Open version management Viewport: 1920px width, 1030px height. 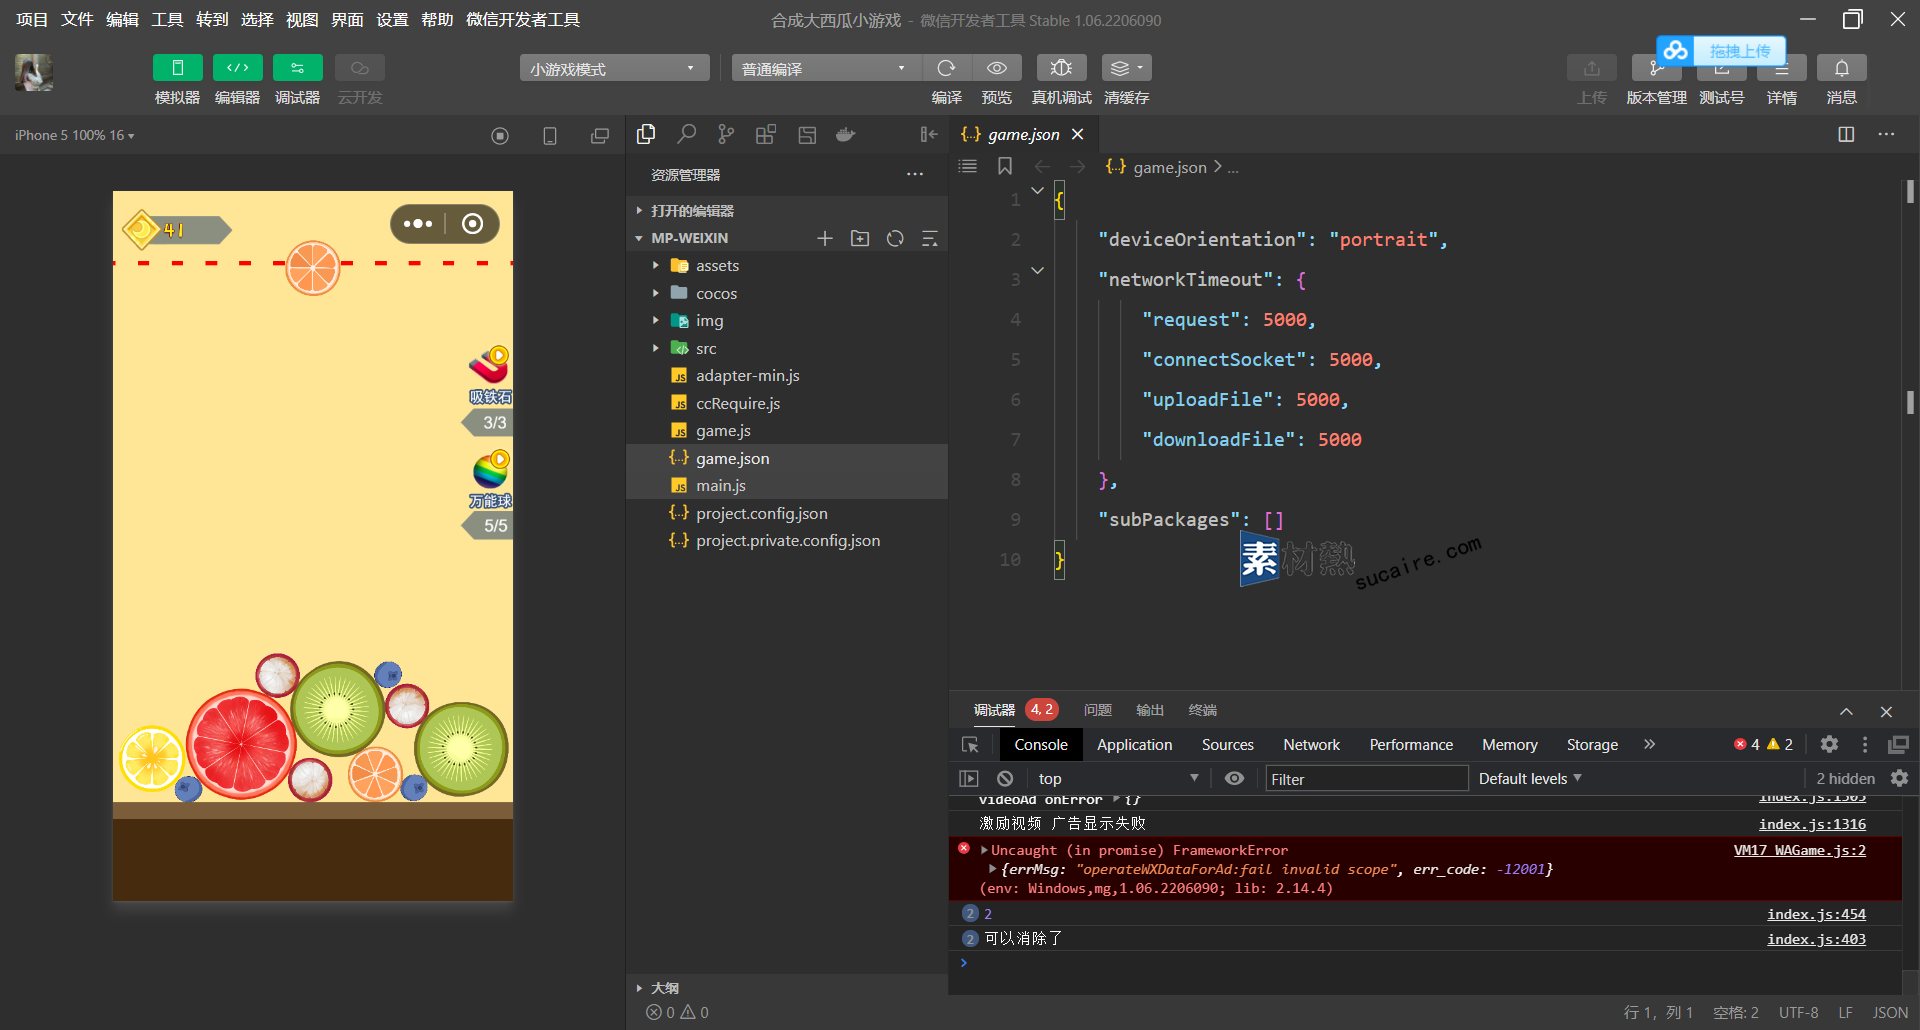1656,68
